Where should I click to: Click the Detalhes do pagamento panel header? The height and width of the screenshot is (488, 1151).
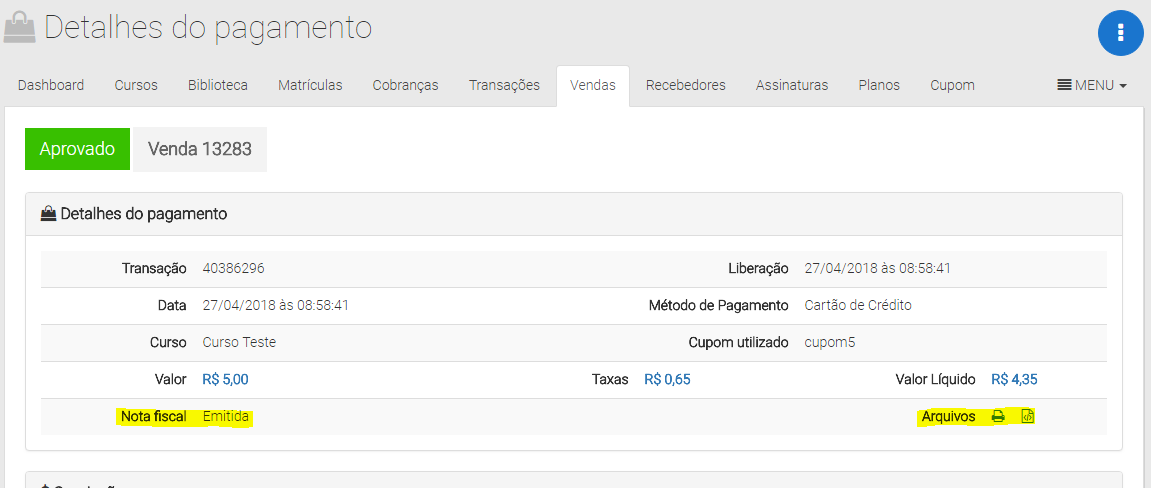[573, 214]
